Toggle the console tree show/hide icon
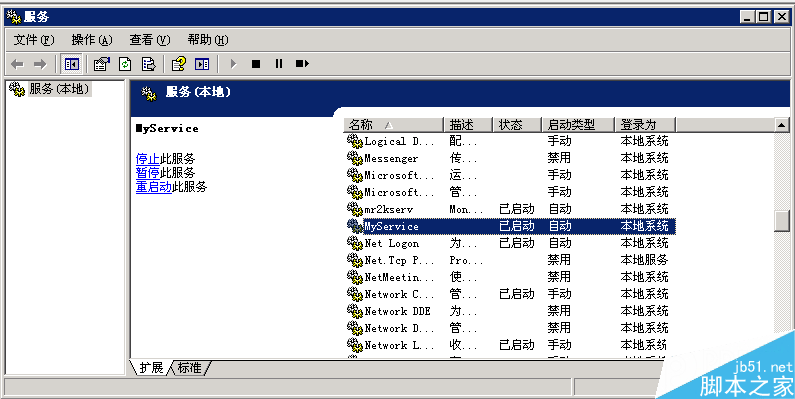This screenshot has width=795, height=399. [x=71, y=64]
